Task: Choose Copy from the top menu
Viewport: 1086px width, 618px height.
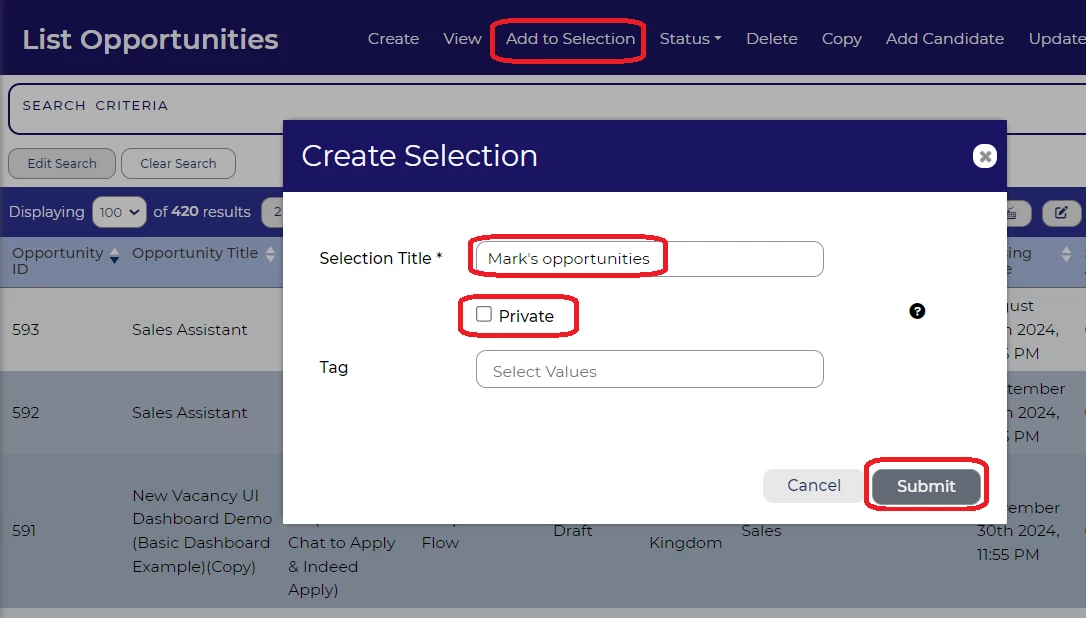Action: [841, 39]
